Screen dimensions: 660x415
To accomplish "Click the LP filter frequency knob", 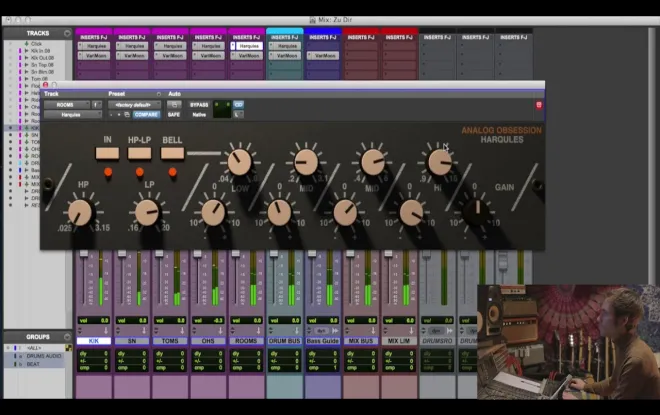I will (147, 212).
